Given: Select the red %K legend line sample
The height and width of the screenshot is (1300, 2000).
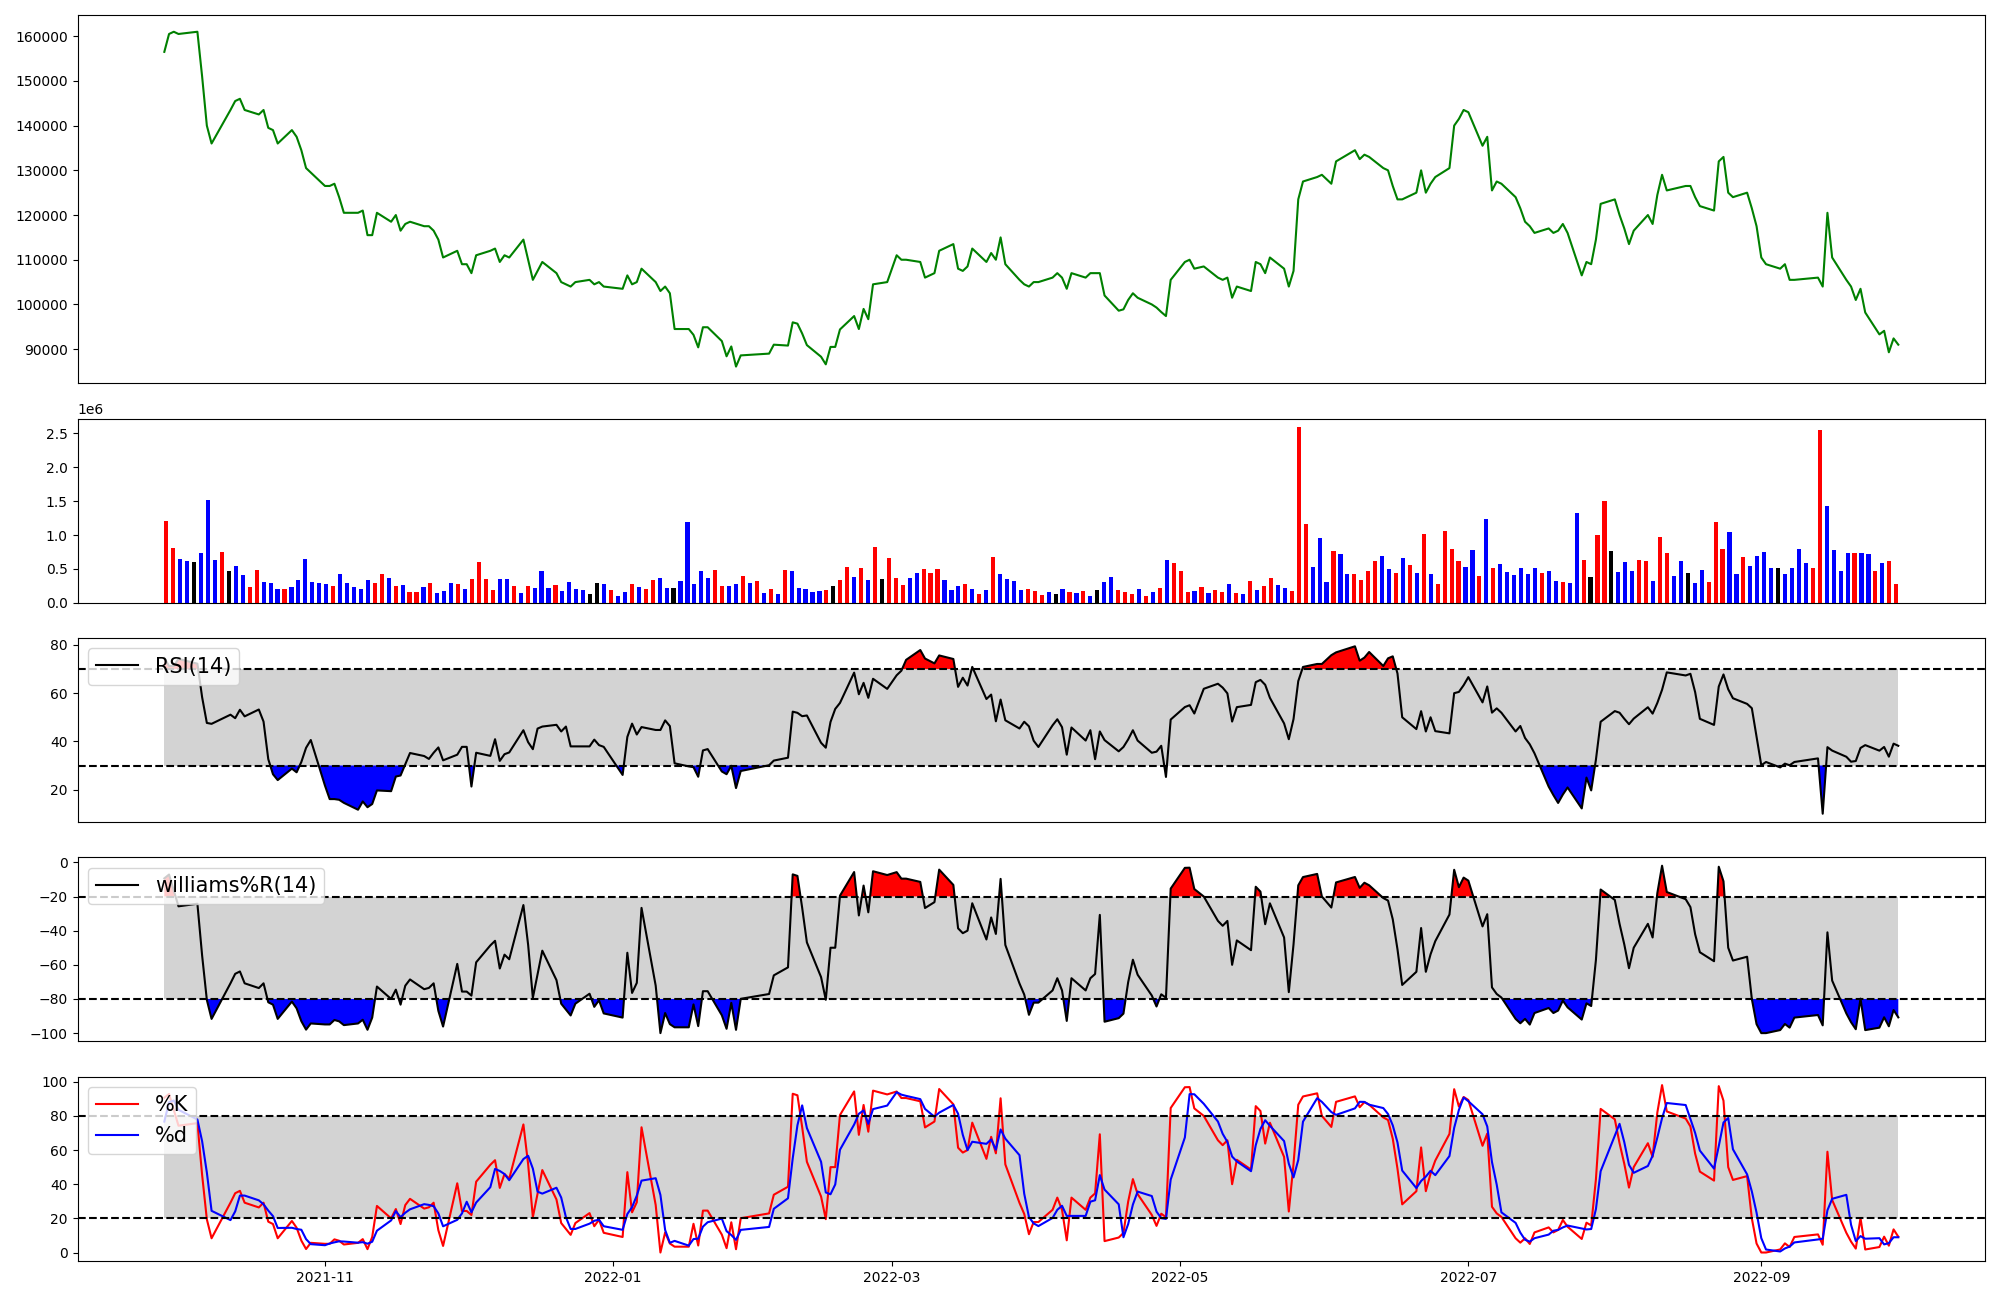Looking at the screenshot, I should click(x=116, y=1104).
